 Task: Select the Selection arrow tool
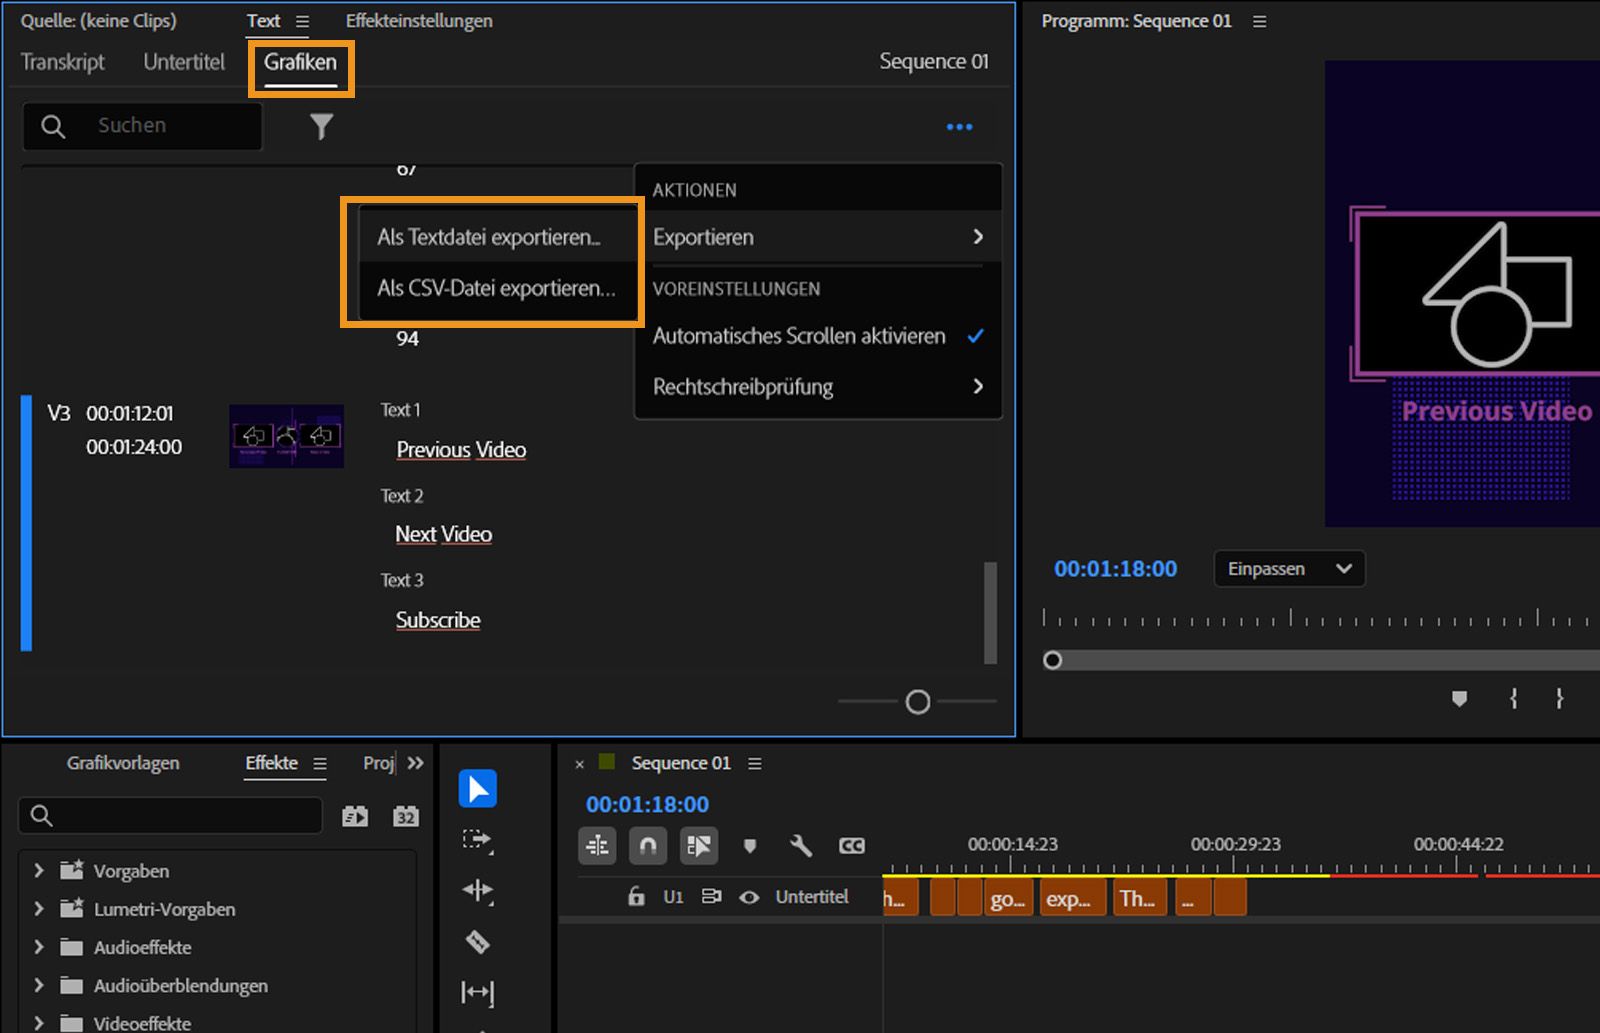tap(477, 789)
